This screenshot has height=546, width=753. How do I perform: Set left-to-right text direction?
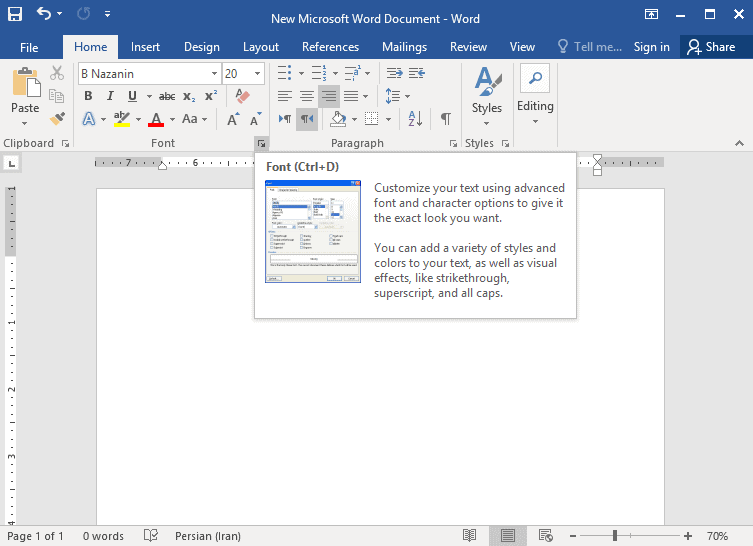click(285, 119)
